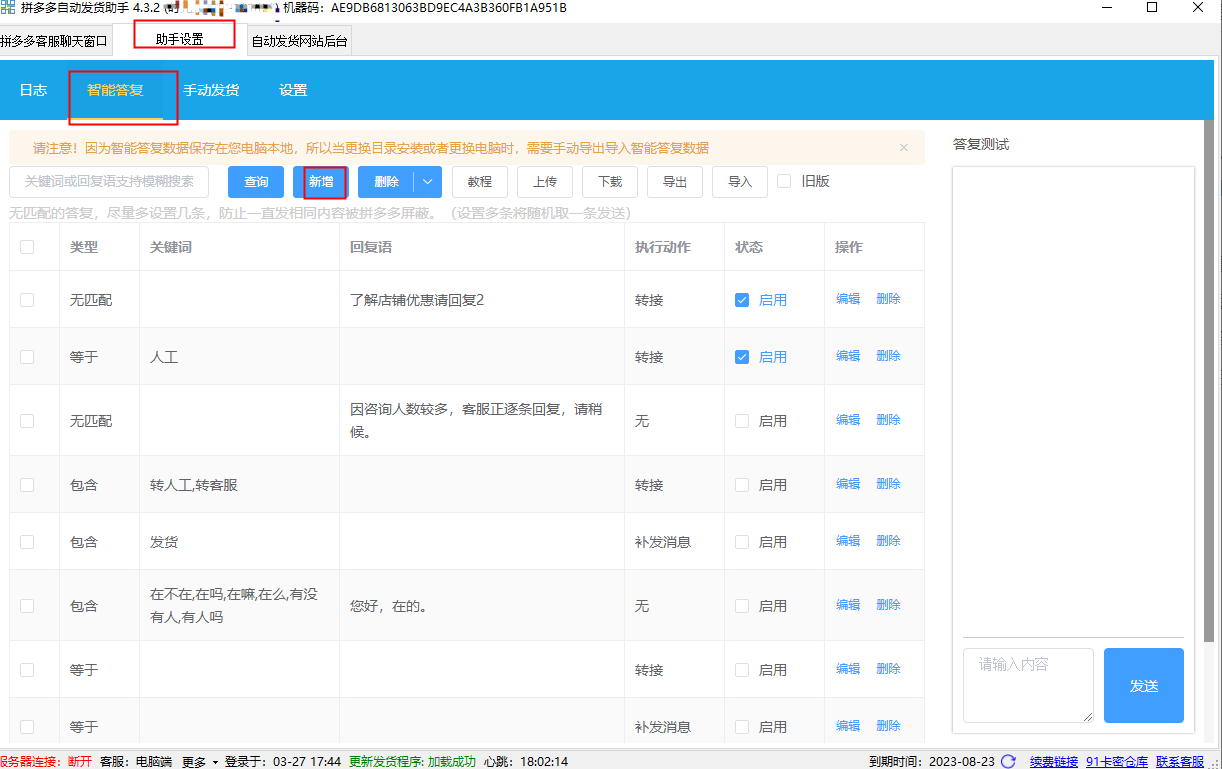This screenshot has height=769, width=1222.
Task: Click the 答复测试 panel title
Action: (x=981, y=145)
